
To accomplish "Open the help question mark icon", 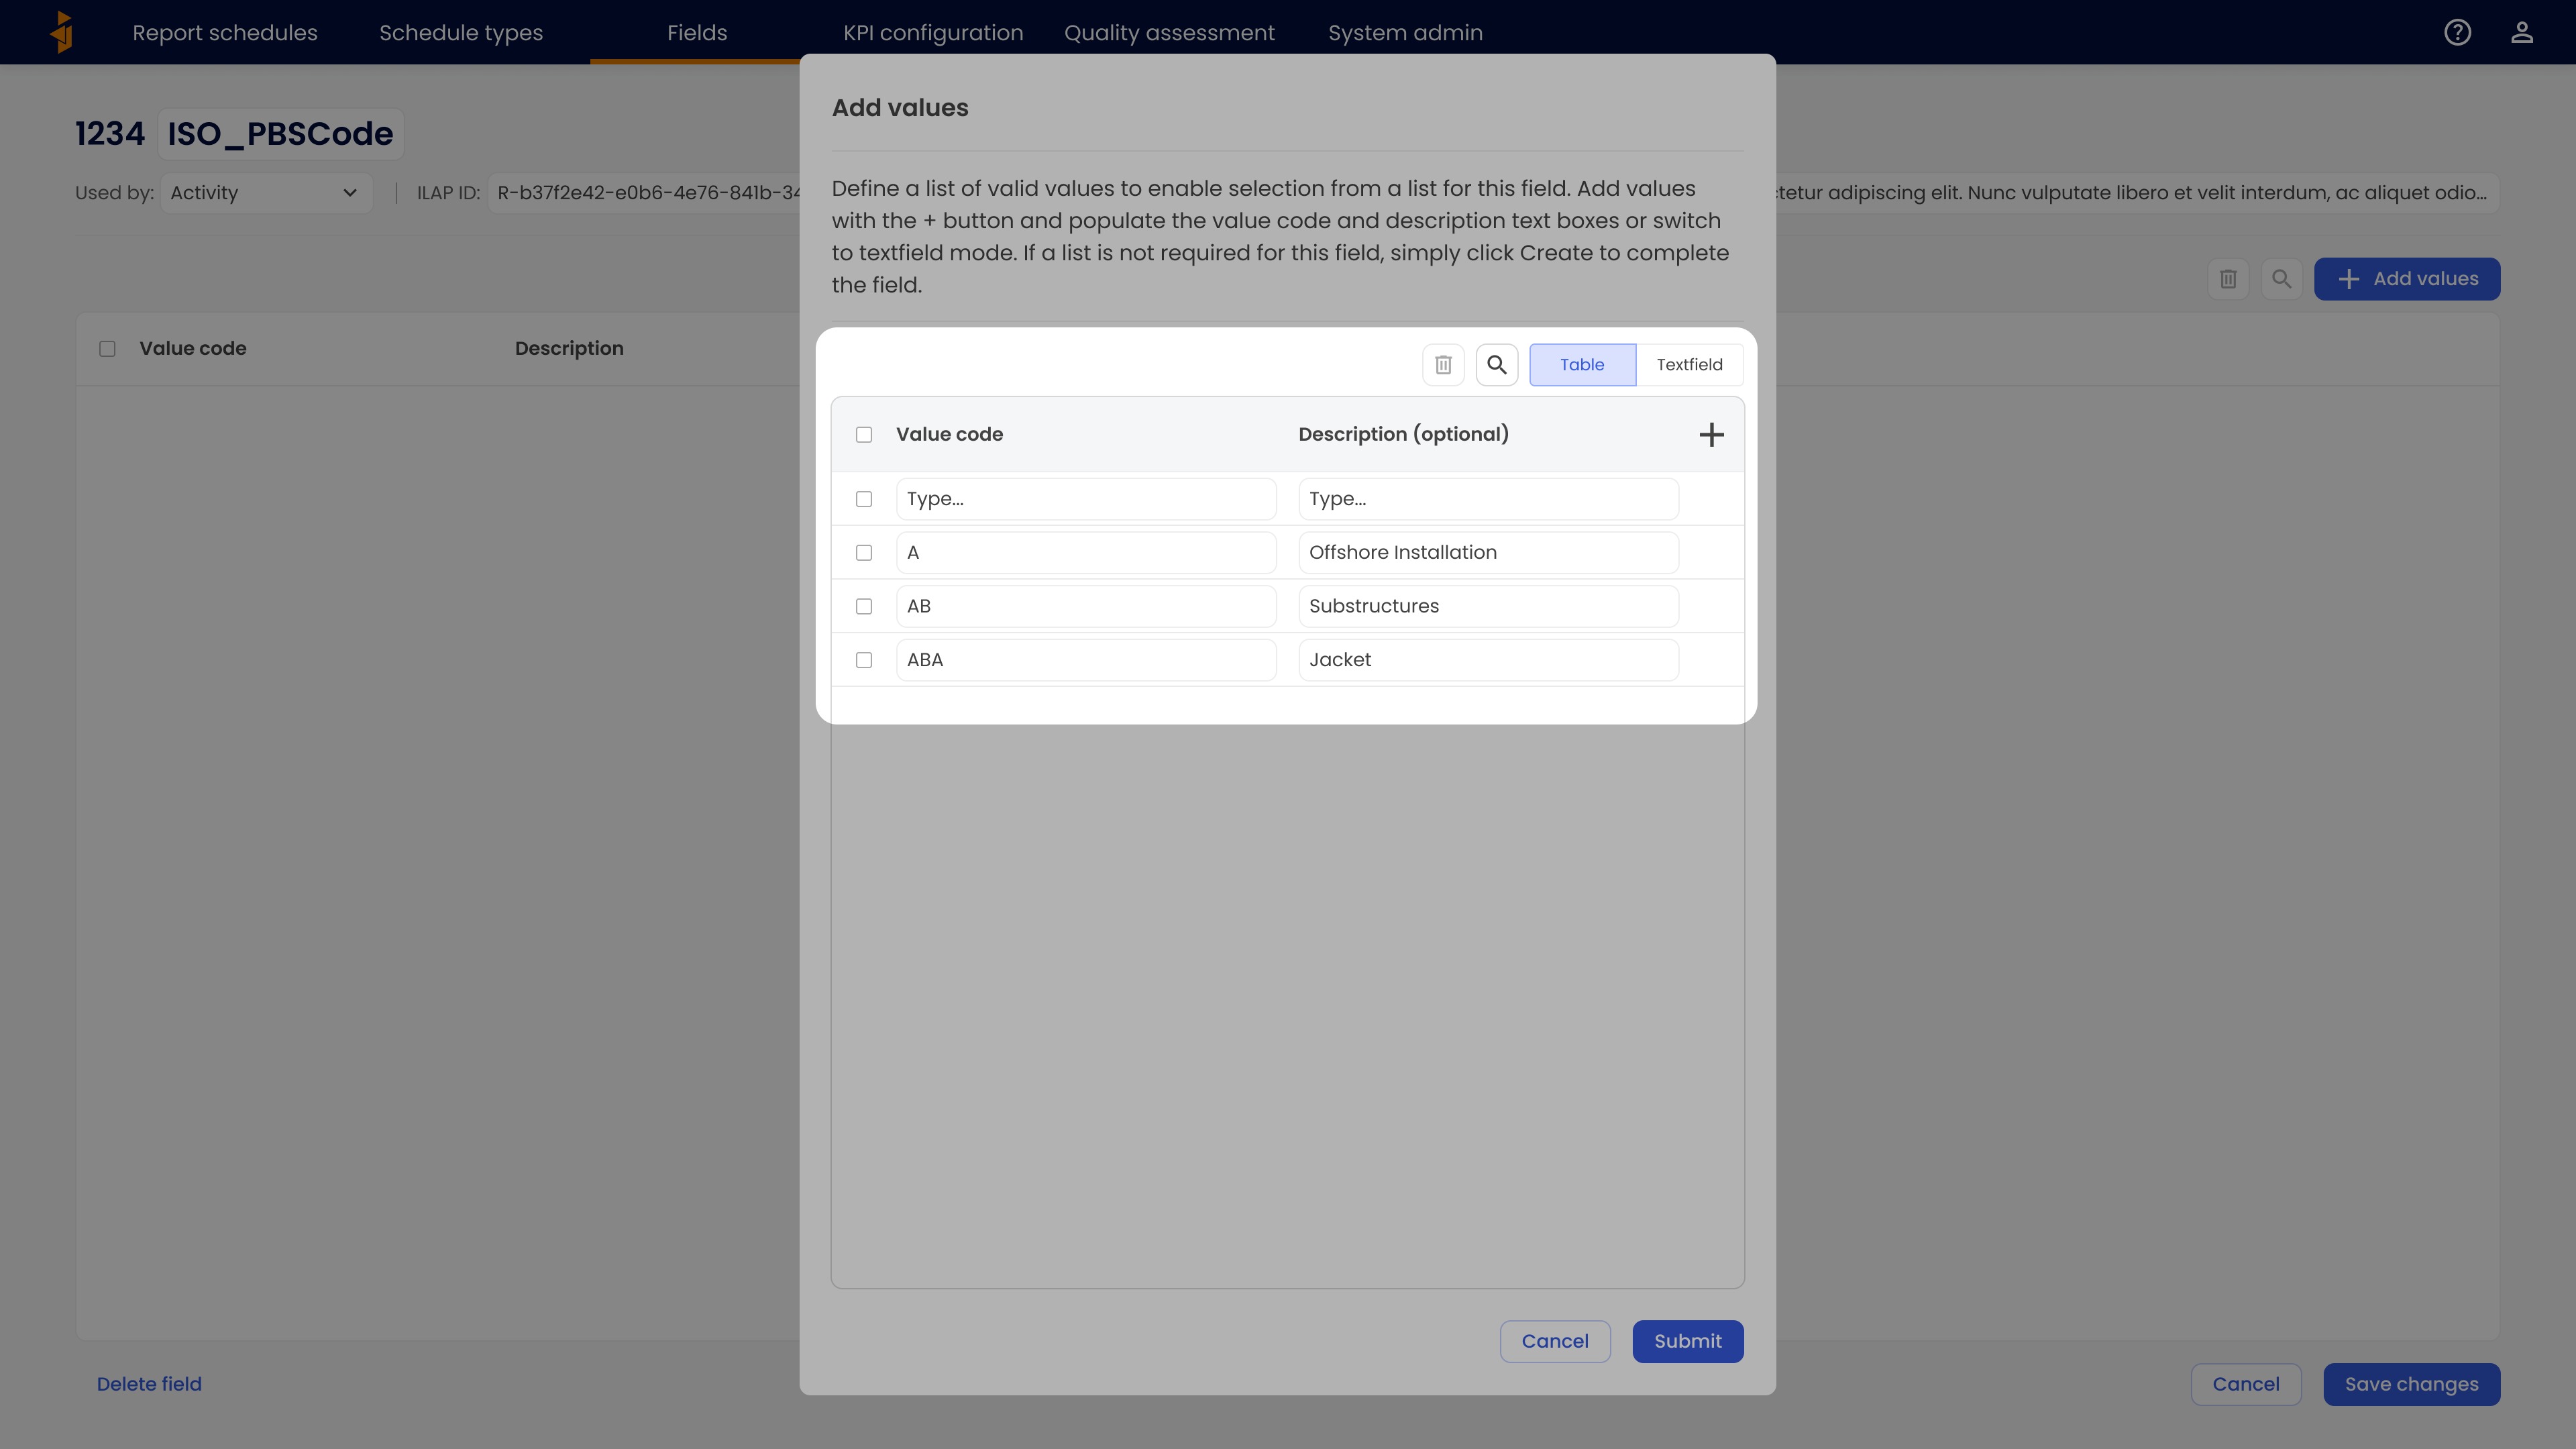I will click(2457, 32).
